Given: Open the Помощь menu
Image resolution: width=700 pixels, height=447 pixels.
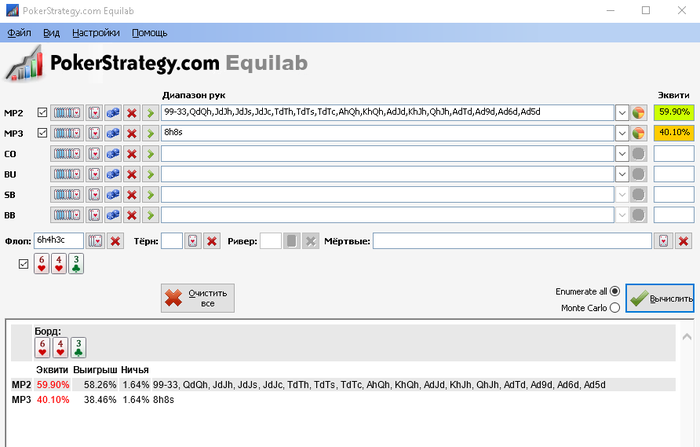Looking at the screenshot, I should pyautogui.click(x=150, y=33).
